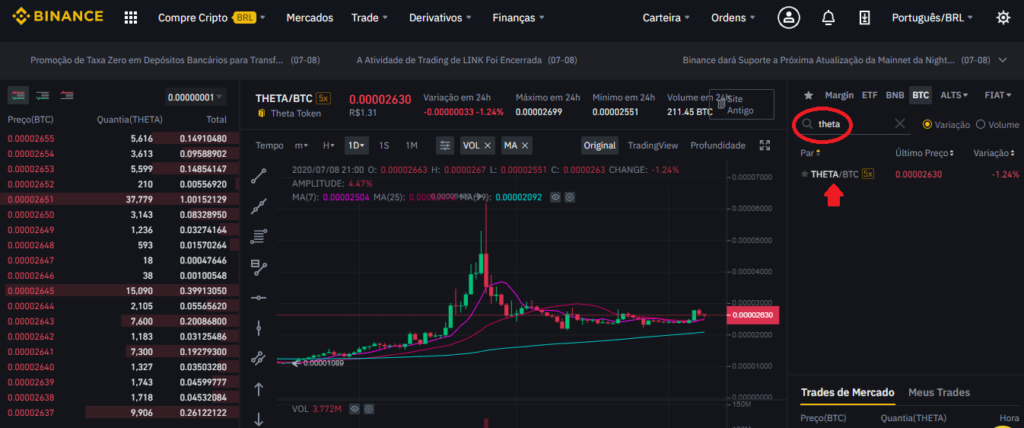Open the apps grid menu
Screen dimensions: 1024x428
click(x=131, y=18)
